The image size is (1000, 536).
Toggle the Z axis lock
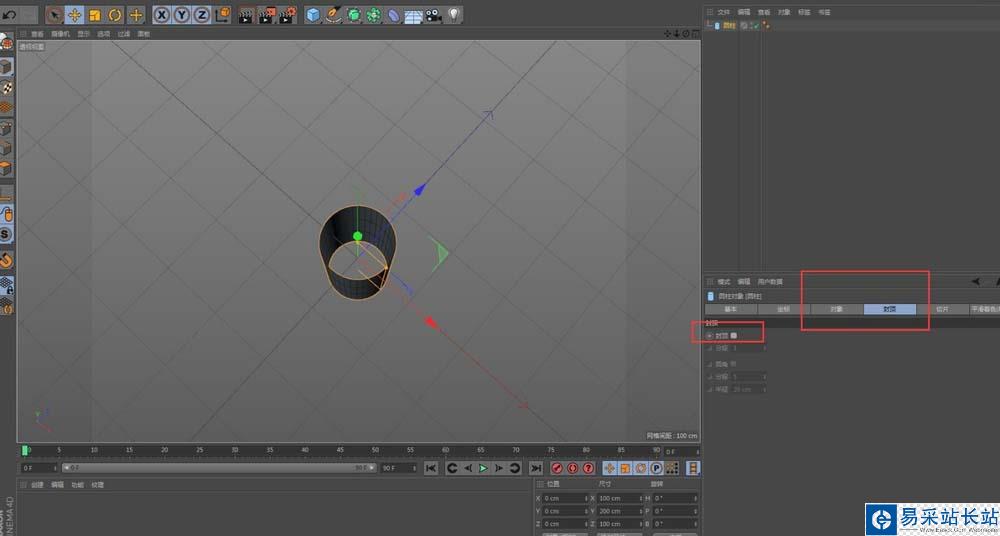tap(202, 15)
